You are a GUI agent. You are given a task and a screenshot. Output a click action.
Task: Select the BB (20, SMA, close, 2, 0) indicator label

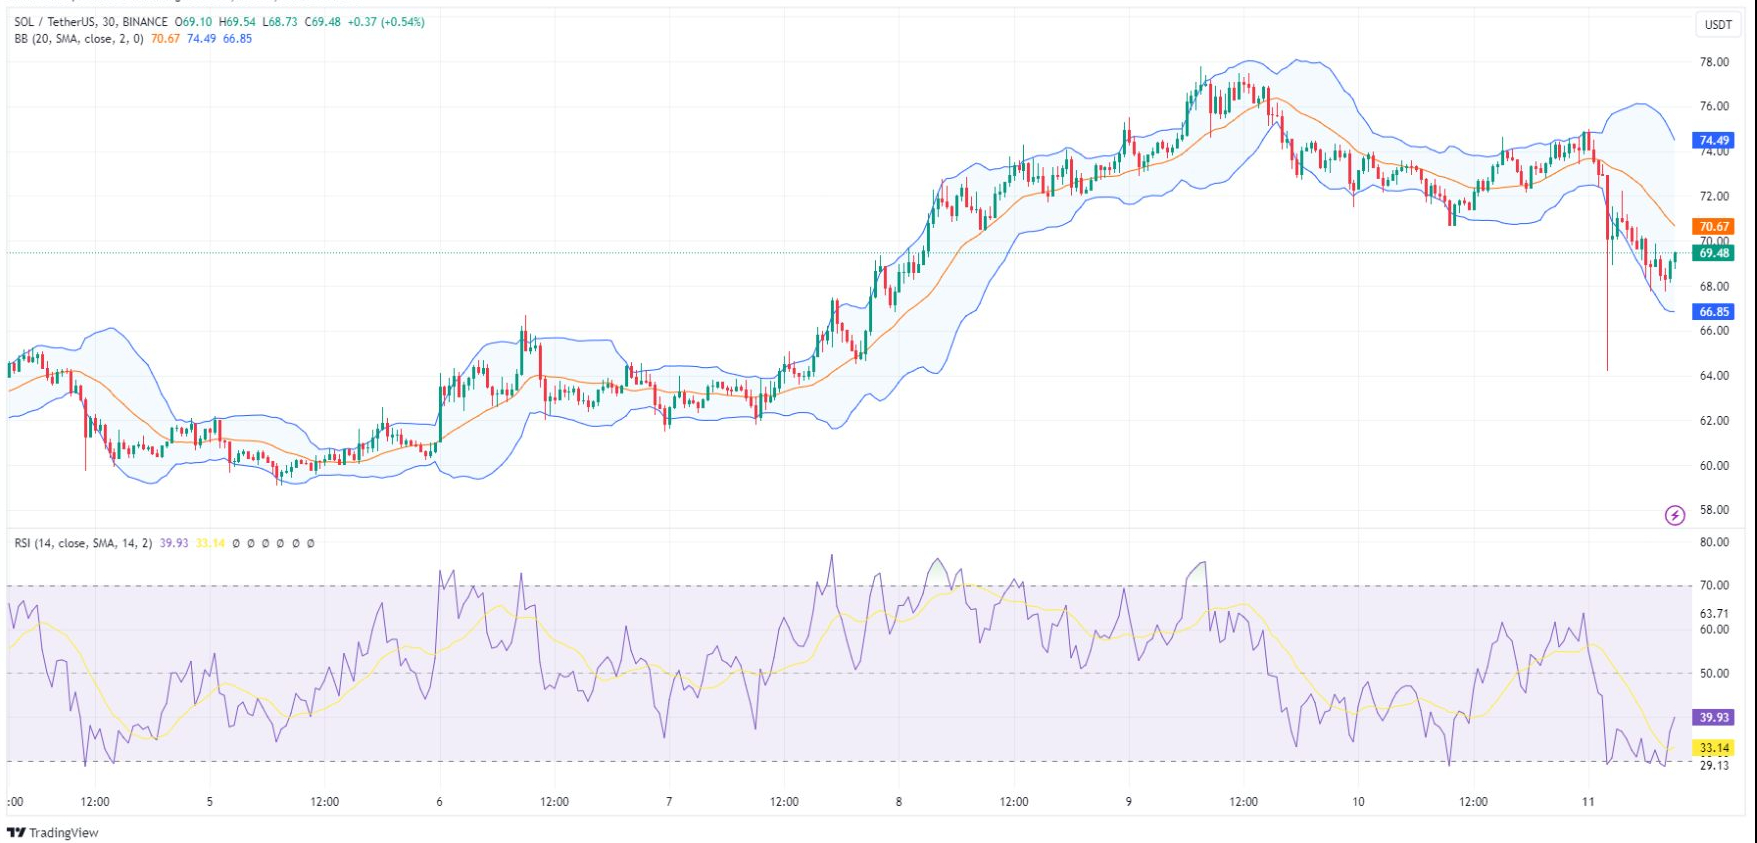79,39
